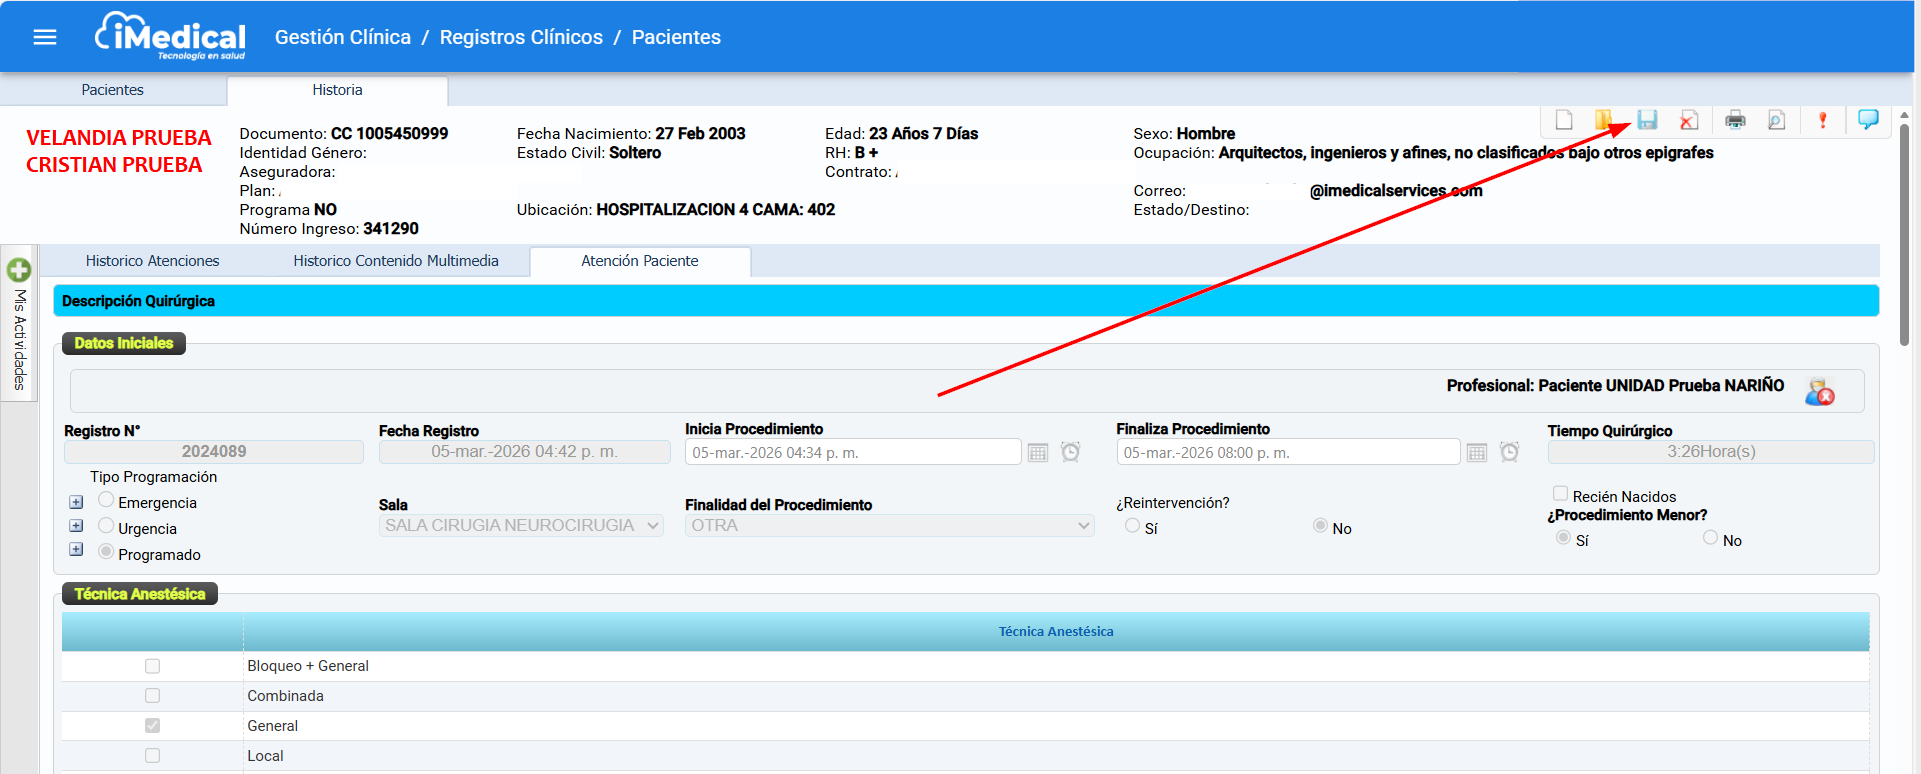The image size is (1921, 774).
Task: Open the document preview magnifier icon
Action: point(1776,121)
